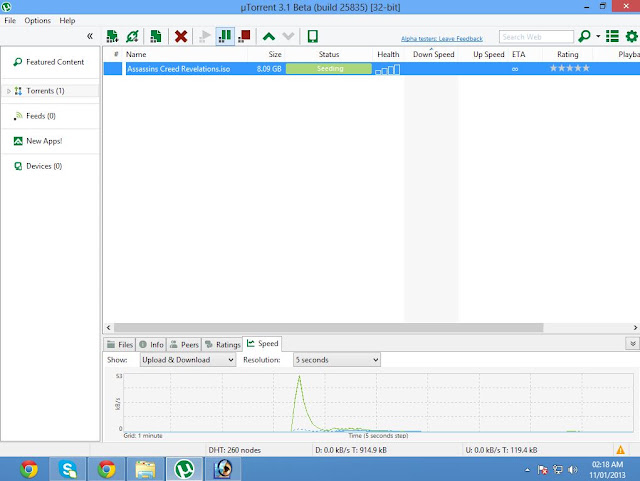Screen dimensions: 640x481
Task: Collapse the detail pane with the double arrow
Action: (x=632, y=344)
